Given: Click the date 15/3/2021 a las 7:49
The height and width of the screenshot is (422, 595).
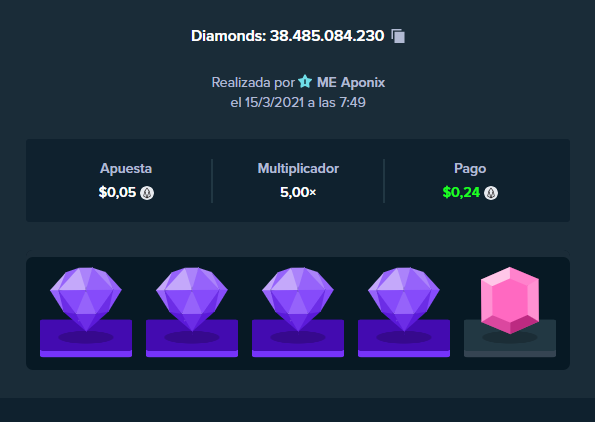Looking at the screenshot, I should point(305,102).
